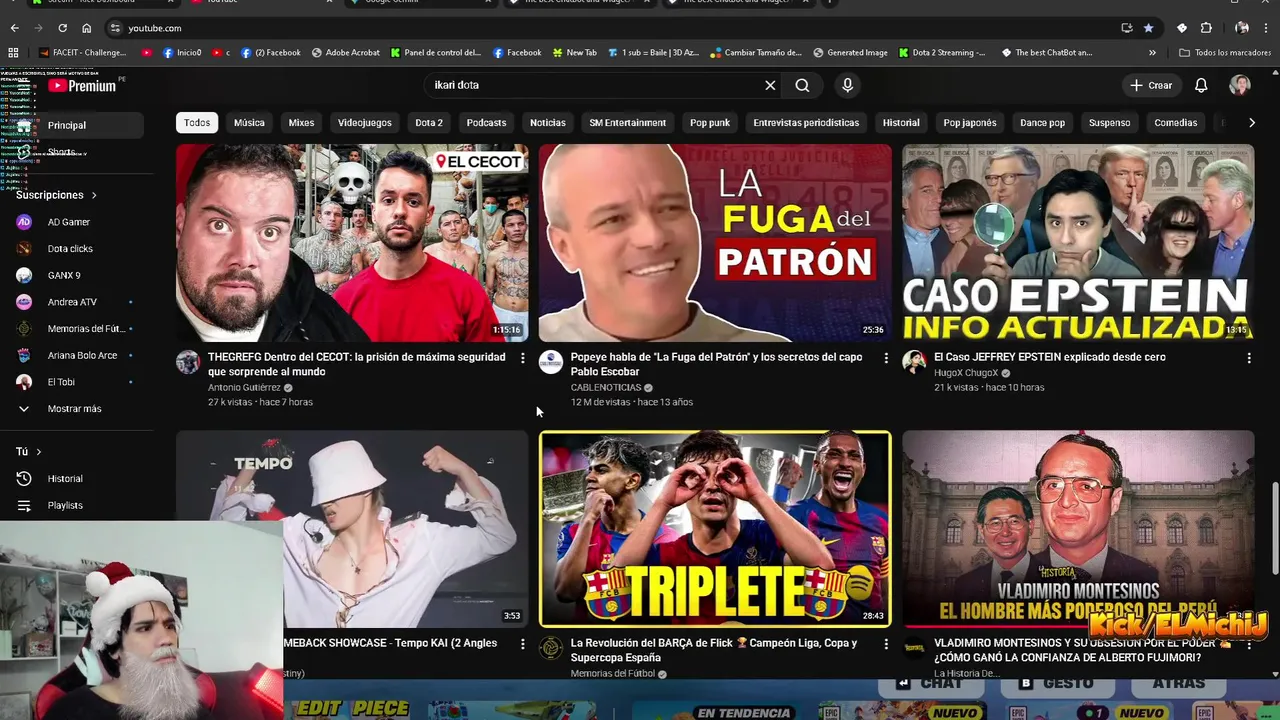Screen dimensions: 1280x720
Task: Open the Antonio Gutiérrez channel avatar
Action: click(x=188, y=362)
